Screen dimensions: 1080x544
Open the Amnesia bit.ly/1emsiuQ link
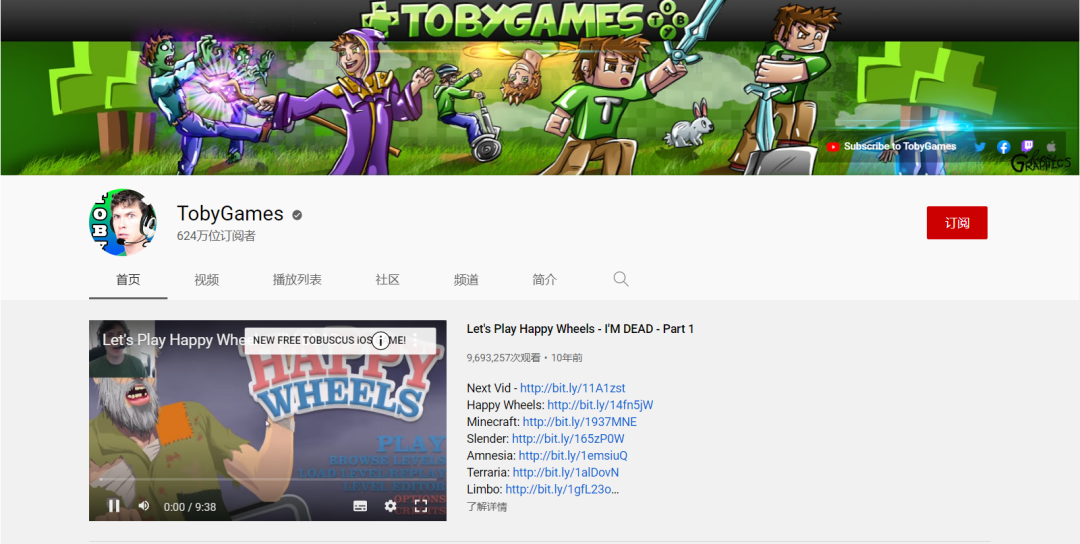point(573,456)
